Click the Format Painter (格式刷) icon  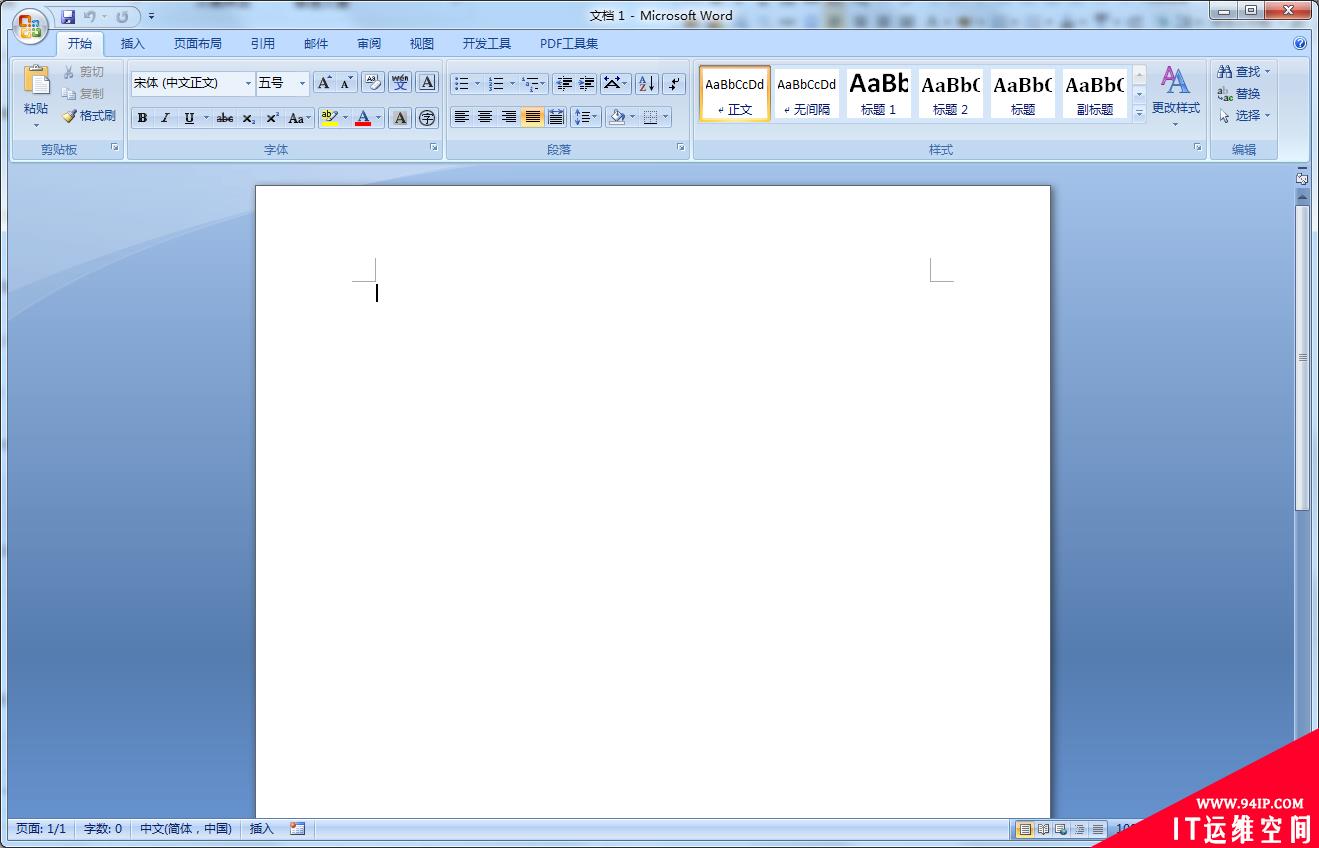(x=69, y=116)
